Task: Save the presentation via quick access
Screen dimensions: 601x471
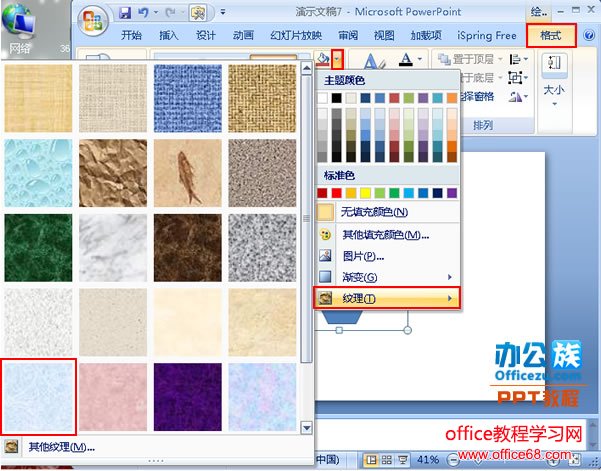Action: coord(125,13)
